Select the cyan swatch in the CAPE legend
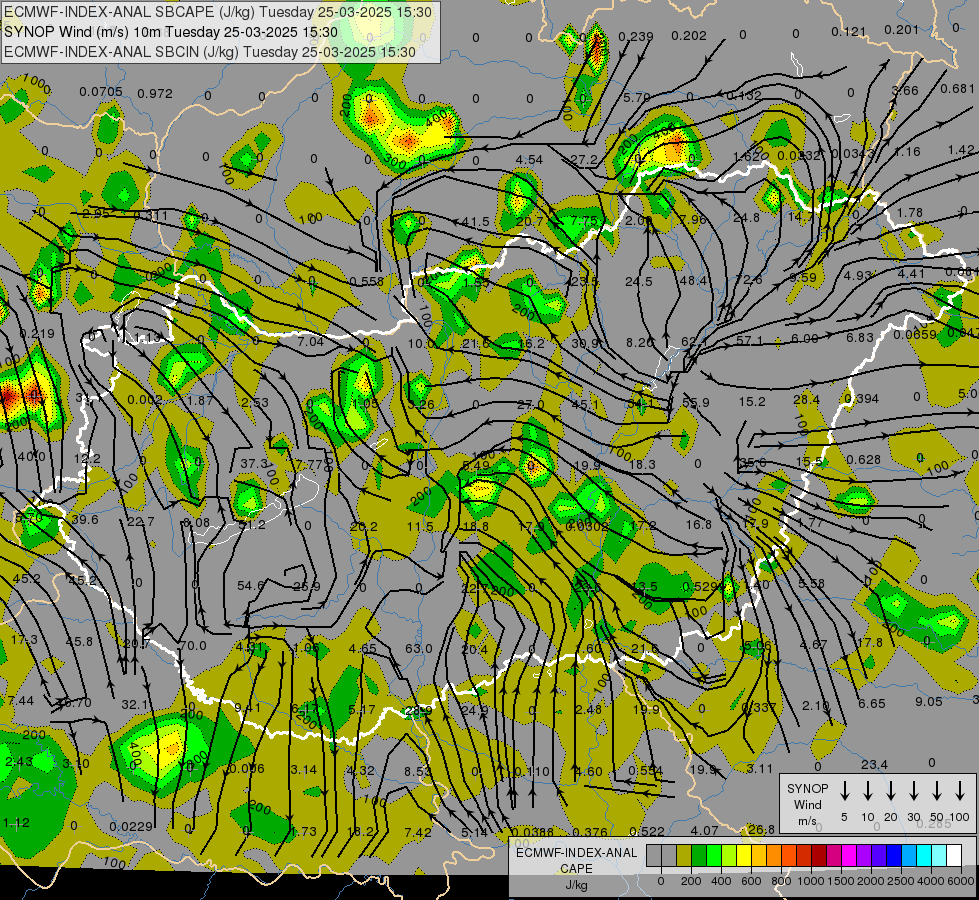This screenshot has width=979, height=900. tap(923, 855)
